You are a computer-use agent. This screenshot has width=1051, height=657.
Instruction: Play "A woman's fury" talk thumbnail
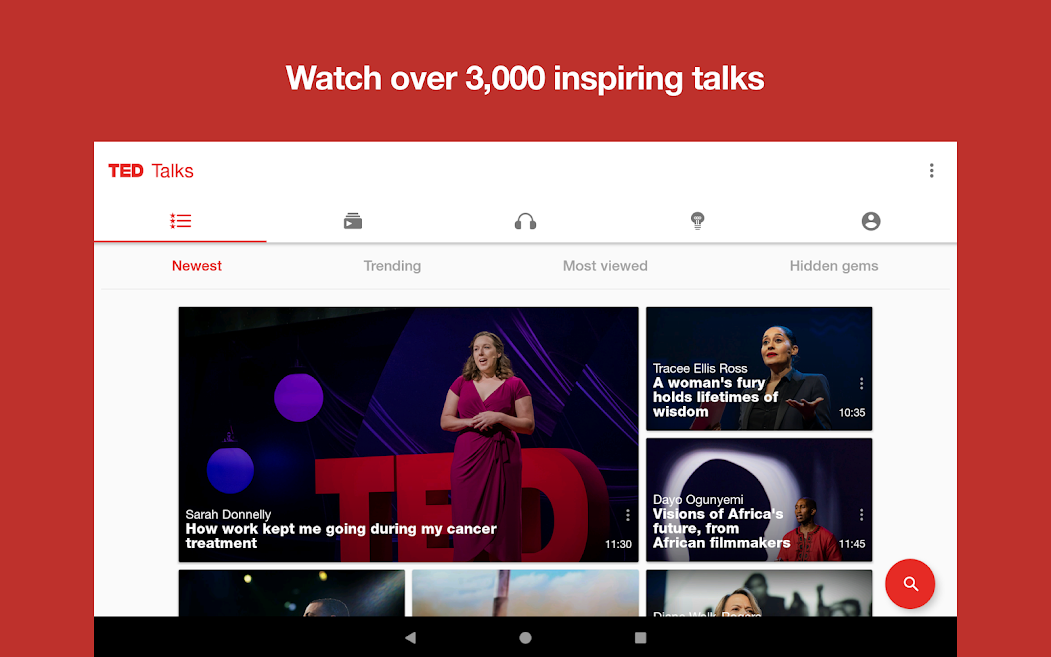750,360
